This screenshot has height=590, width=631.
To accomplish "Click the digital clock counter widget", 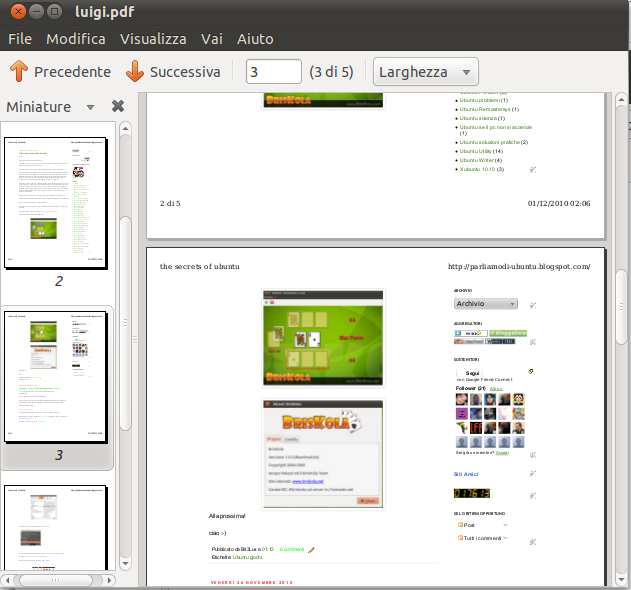I will [472, 493].
